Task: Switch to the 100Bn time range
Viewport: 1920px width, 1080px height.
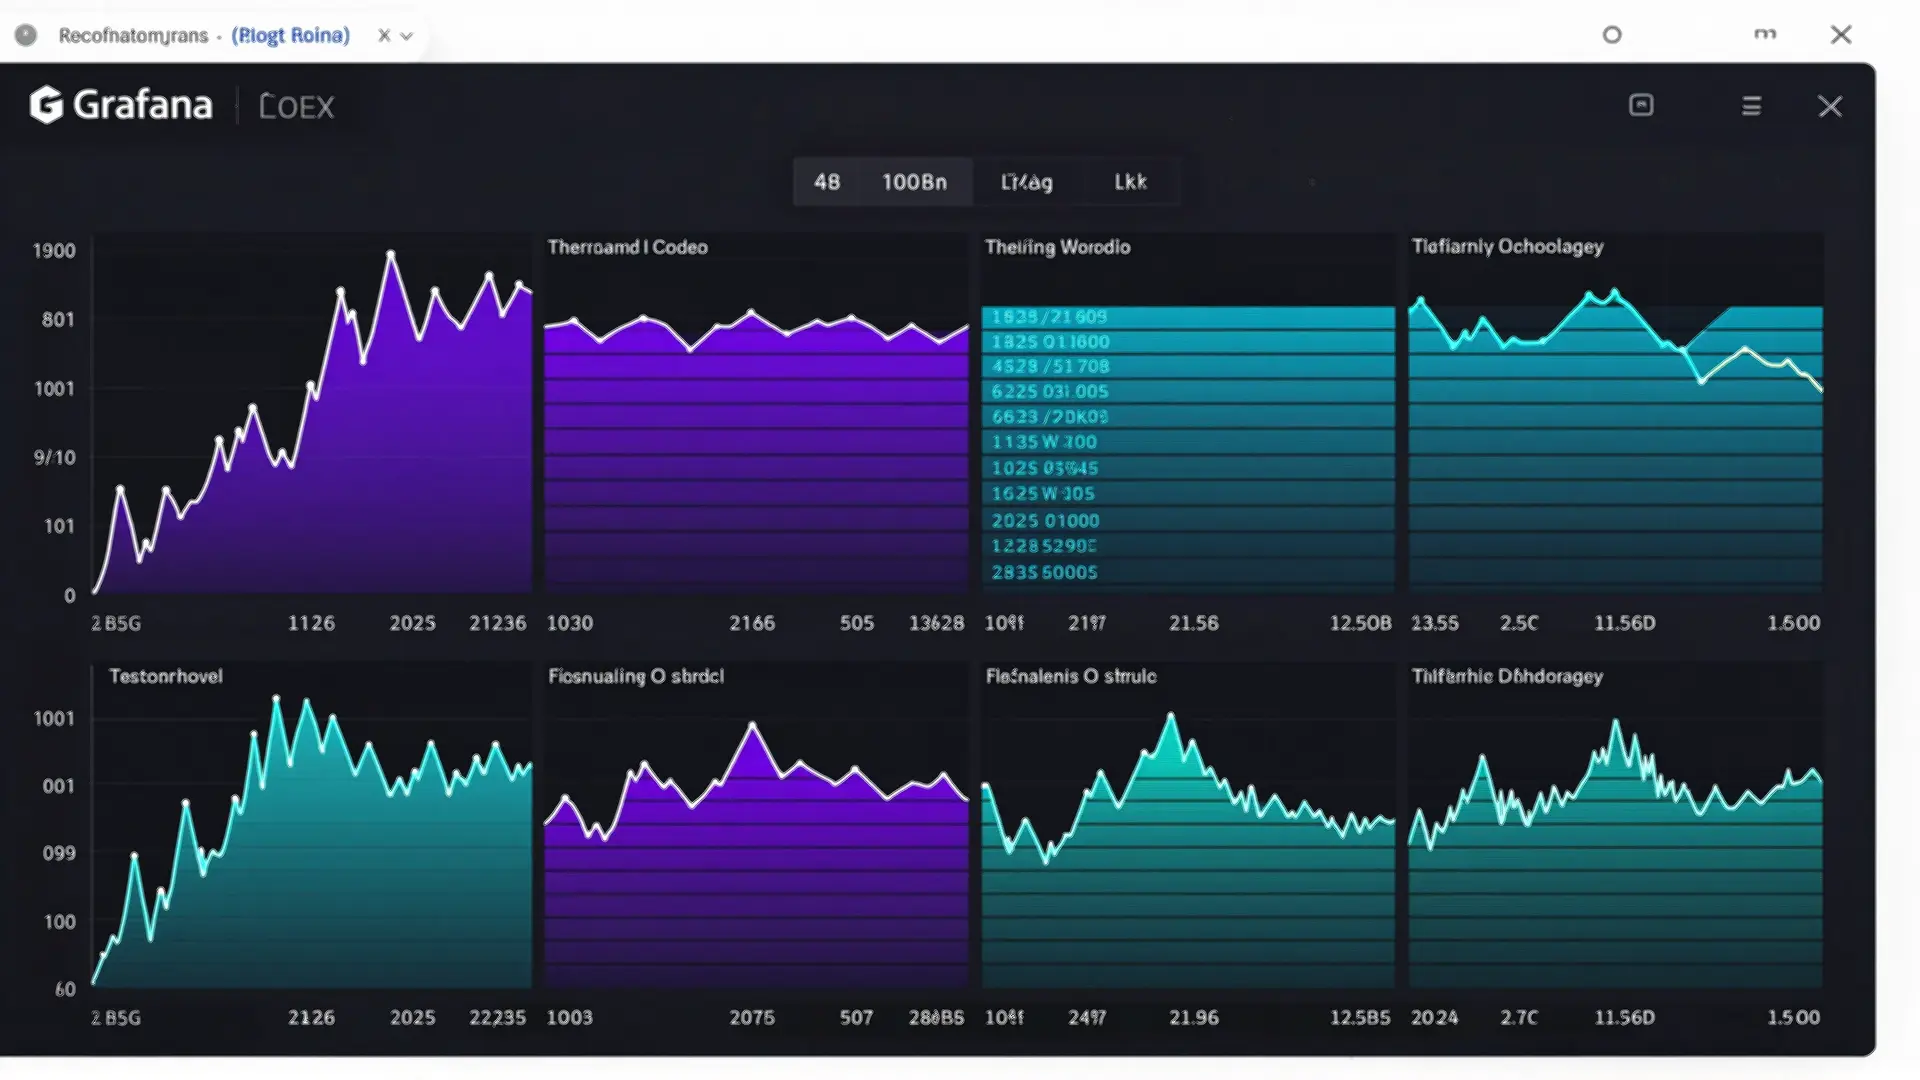Action: (913, 182)
